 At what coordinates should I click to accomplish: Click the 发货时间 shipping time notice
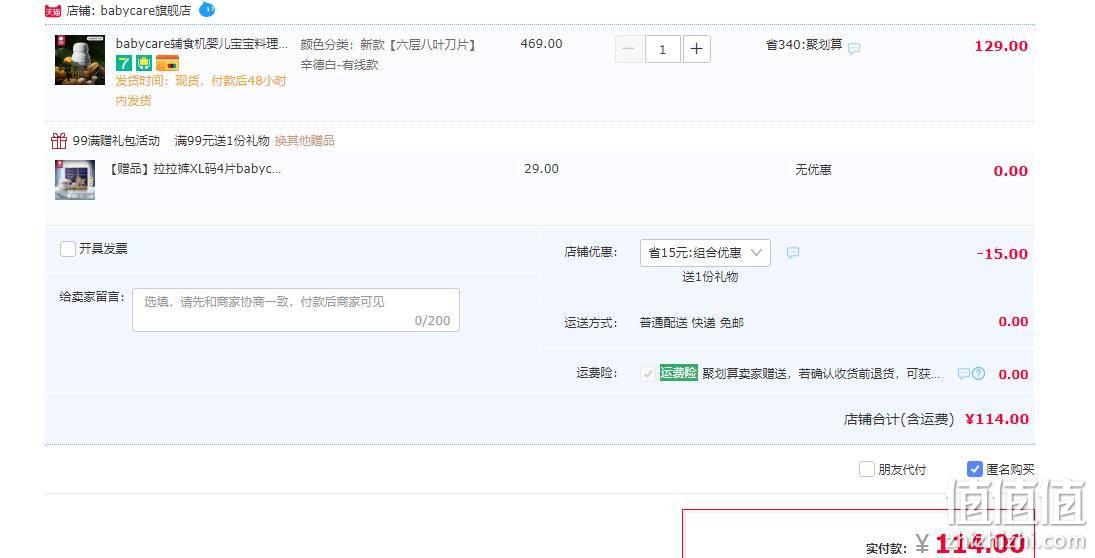201,91
